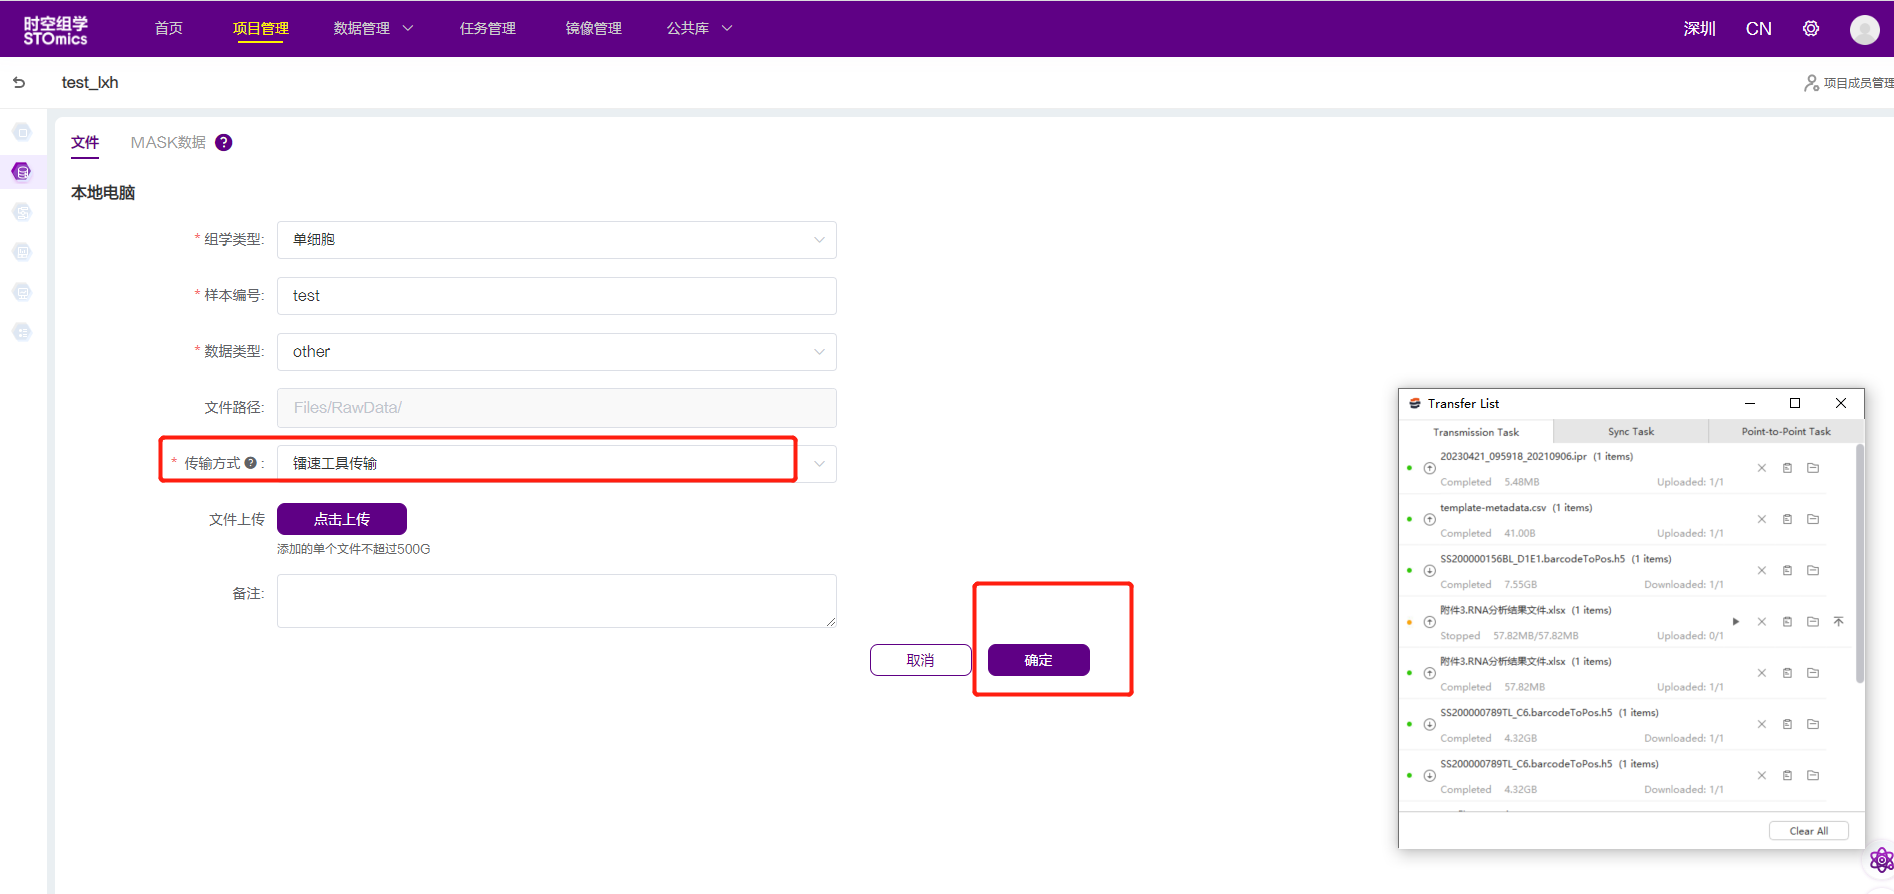The image size is (1894, 894).
Task: View log for SS200000156BL_D1E1 download
Action: [x=1787, y=571]
